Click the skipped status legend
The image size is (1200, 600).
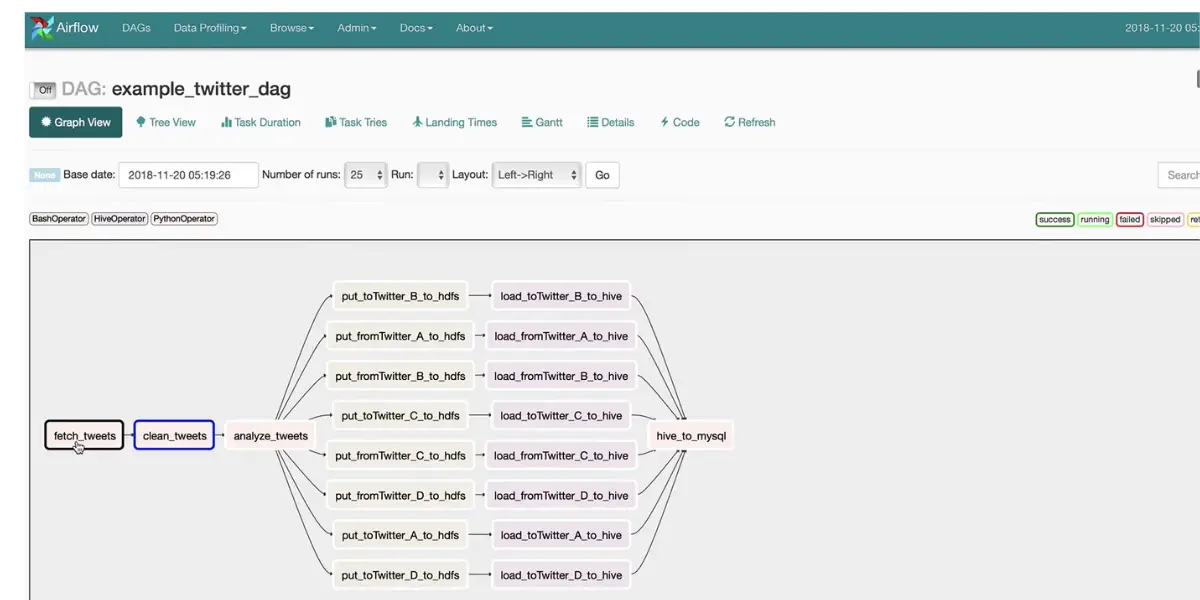pos(1165,219)
